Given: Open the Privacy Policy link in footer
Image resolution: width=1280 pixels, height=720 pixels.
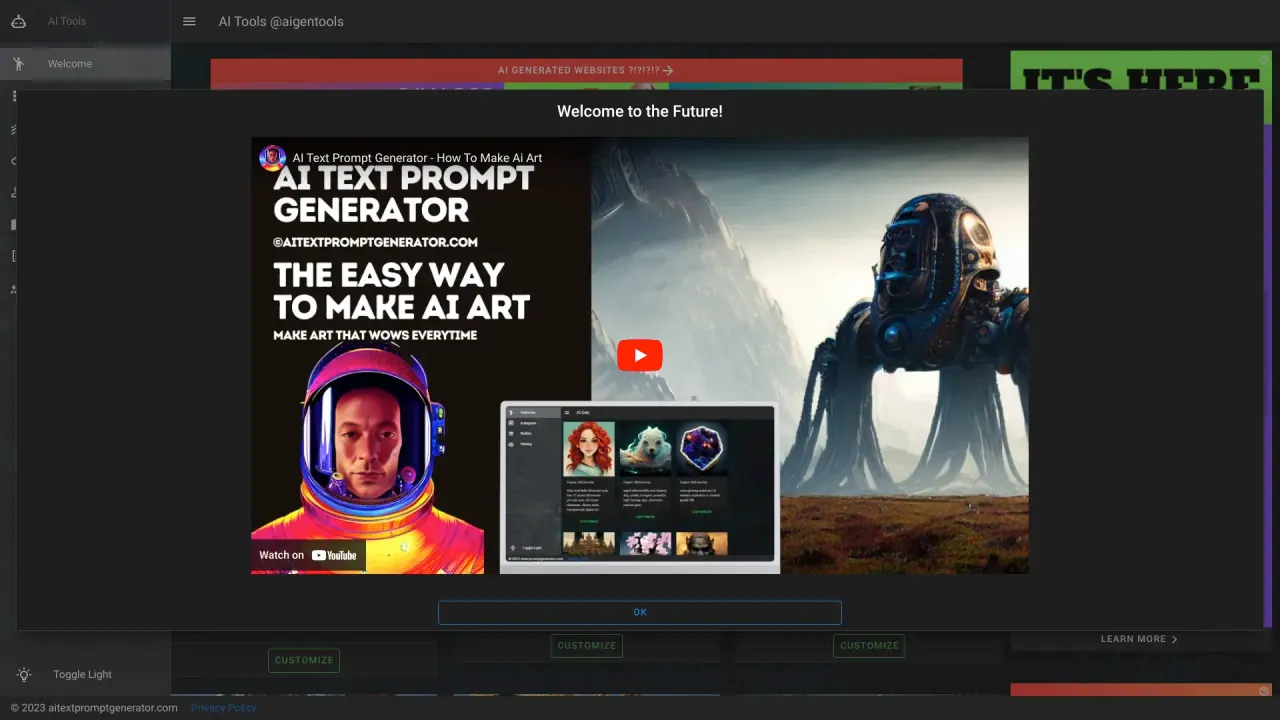Looking at the screenshot, I should point(224,708).
